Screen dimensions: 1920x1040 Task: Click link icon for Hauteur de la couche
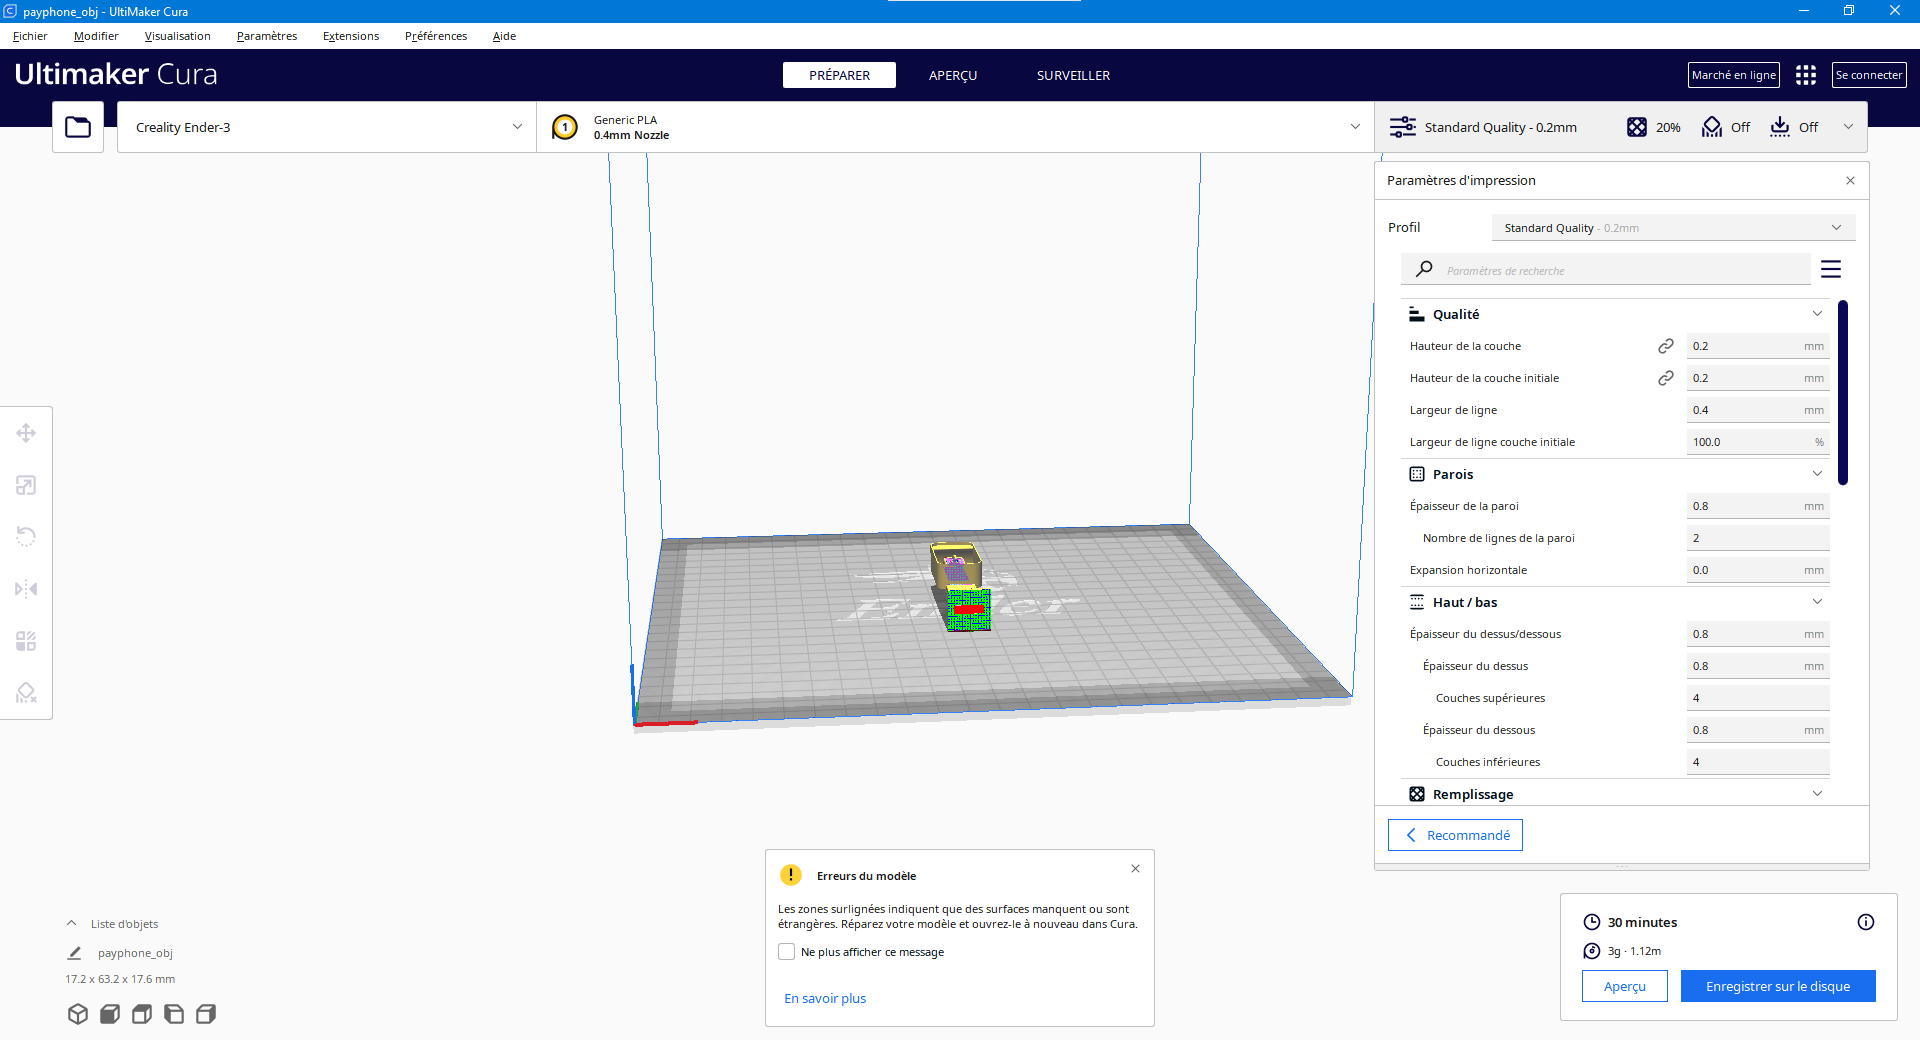1666,346
